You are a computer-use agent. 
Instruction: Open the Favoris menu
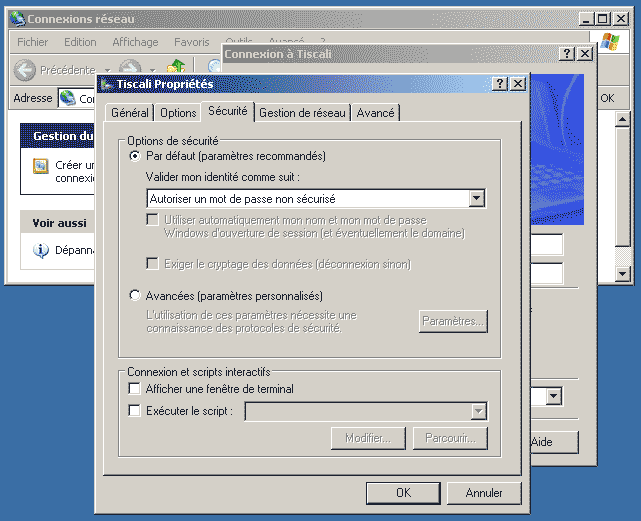click(x=191, y=42)
